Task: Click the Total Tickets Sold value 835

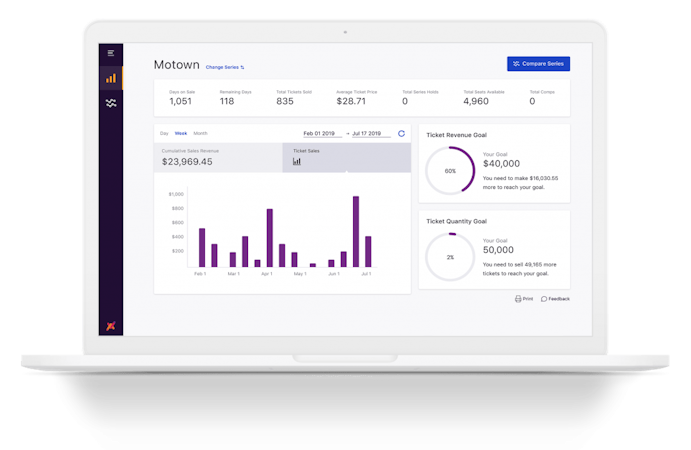Action: (285, 101)
